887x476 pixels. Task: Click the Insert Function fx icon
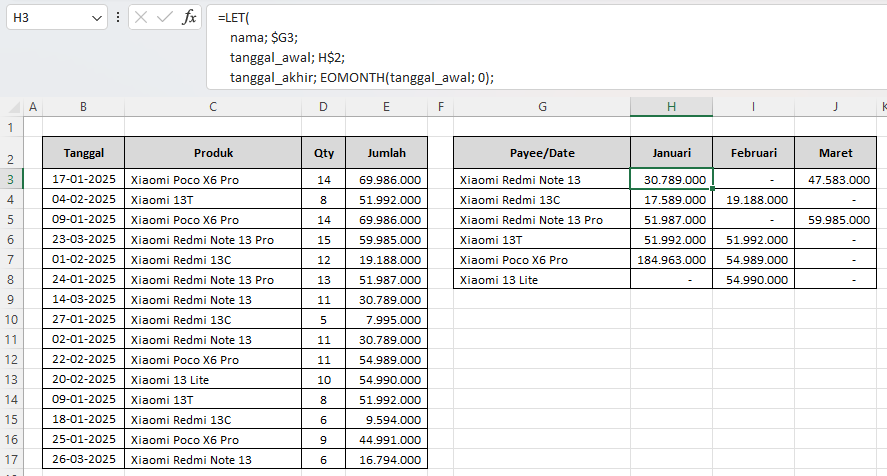189,18
